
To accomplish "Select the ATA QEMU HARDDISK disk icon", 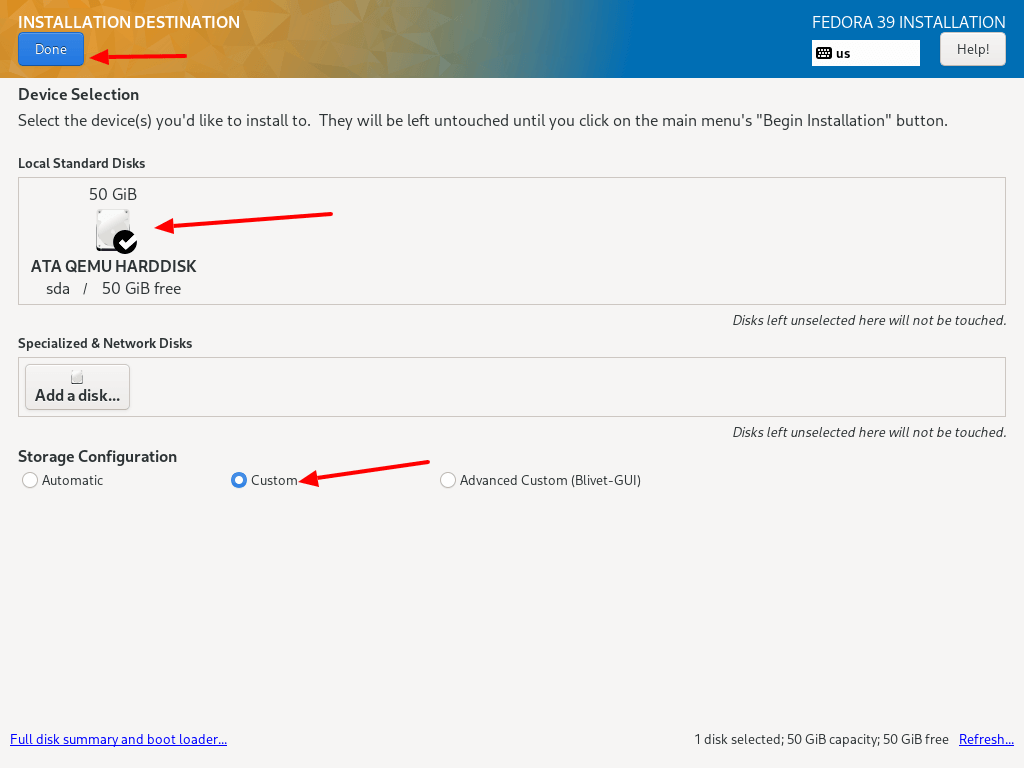I will click(x=114, y=231).
